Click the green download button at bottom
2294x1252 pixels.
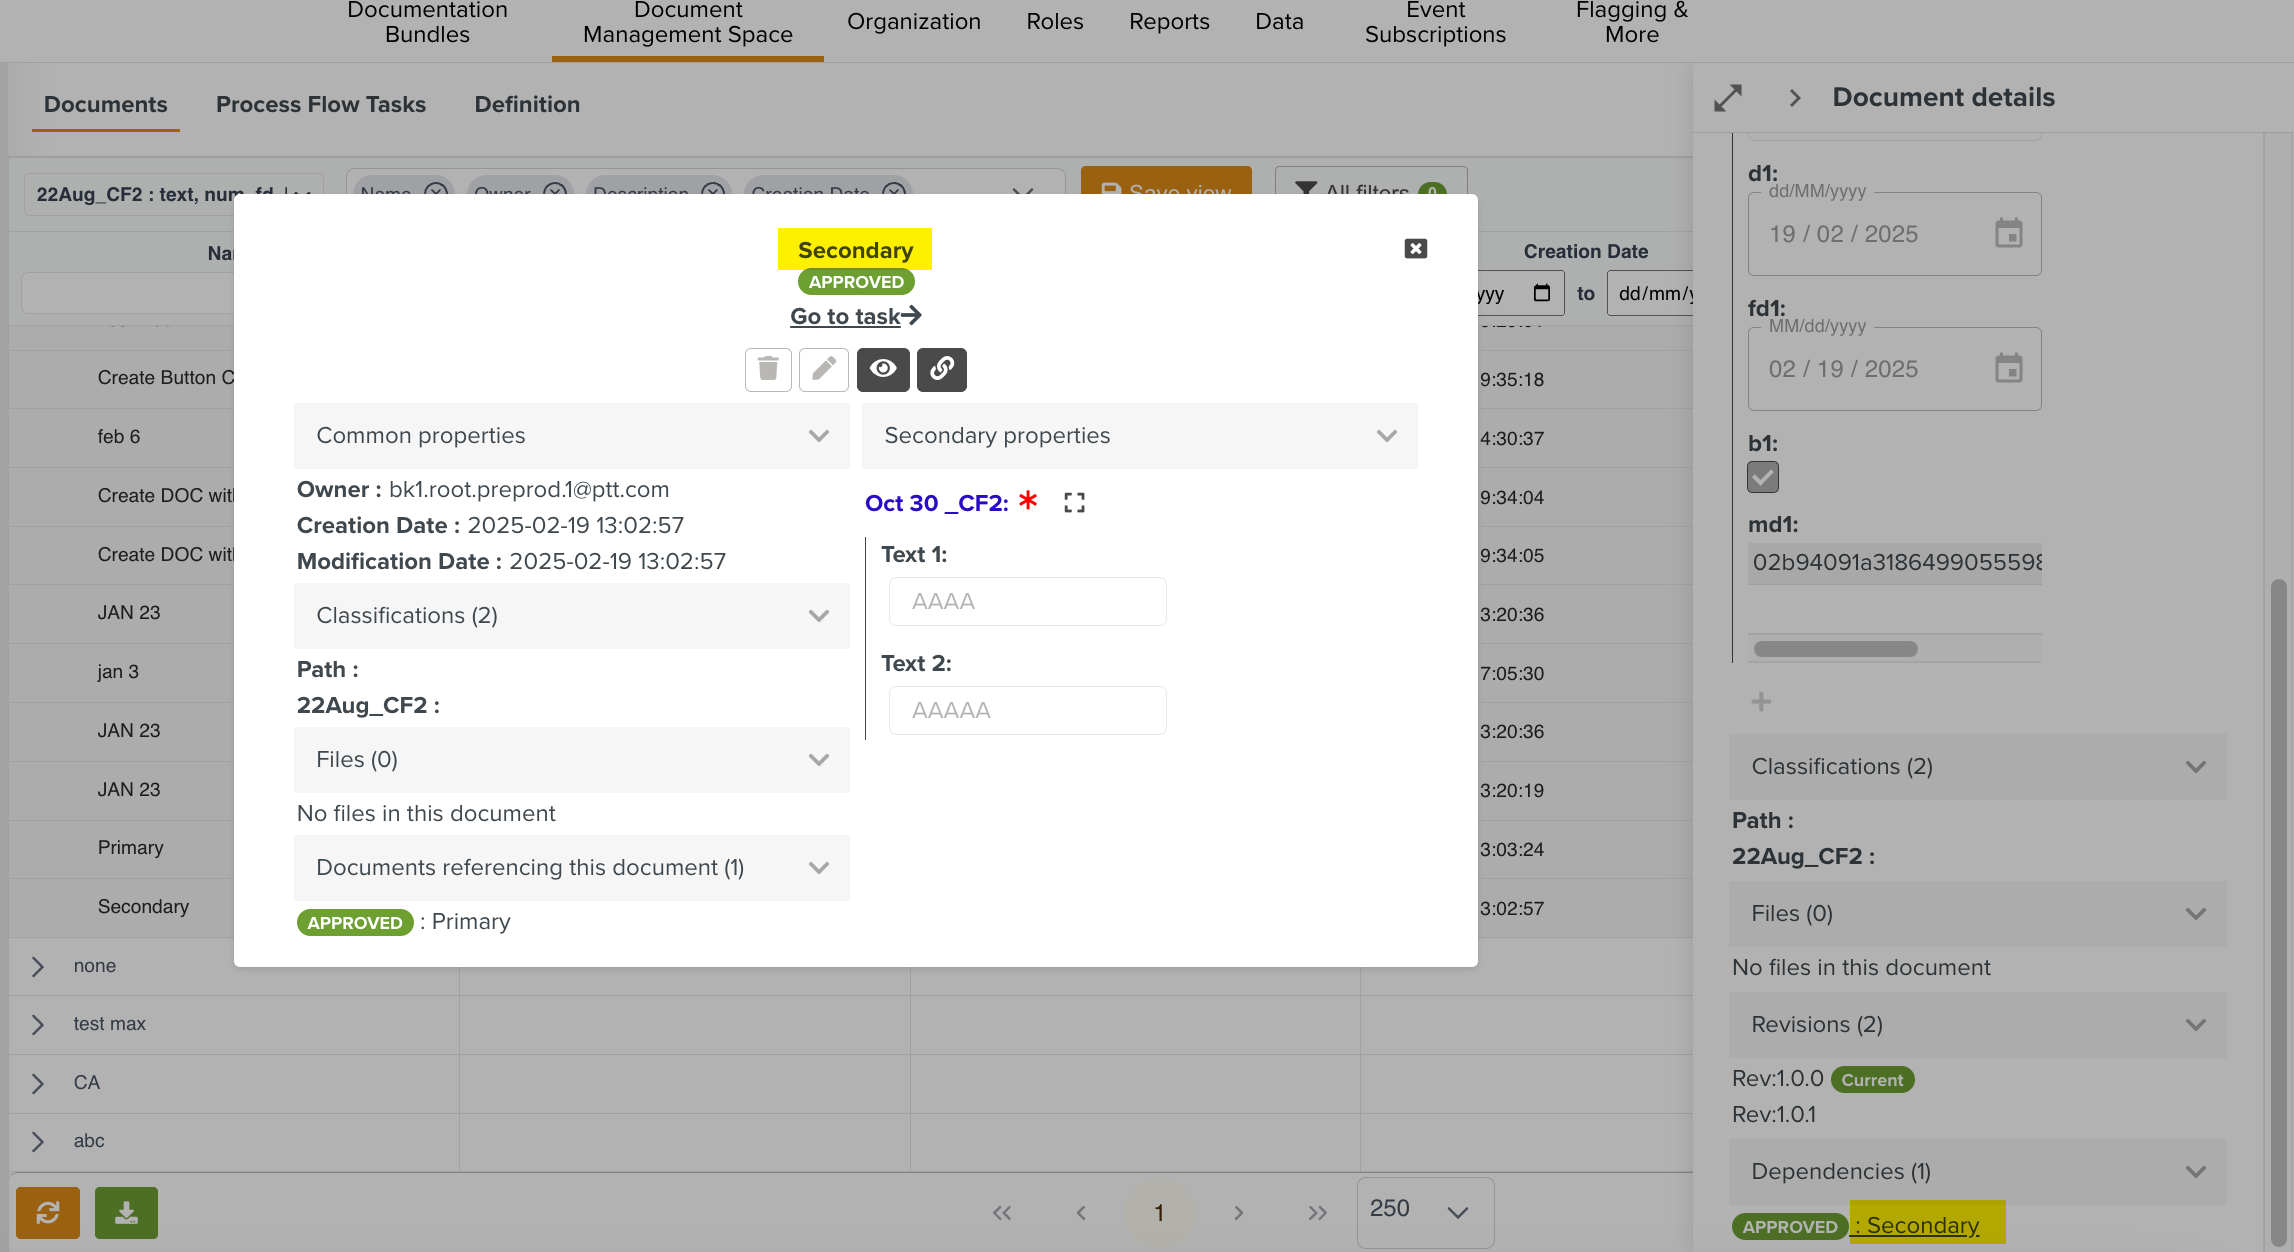(126, 1212)
